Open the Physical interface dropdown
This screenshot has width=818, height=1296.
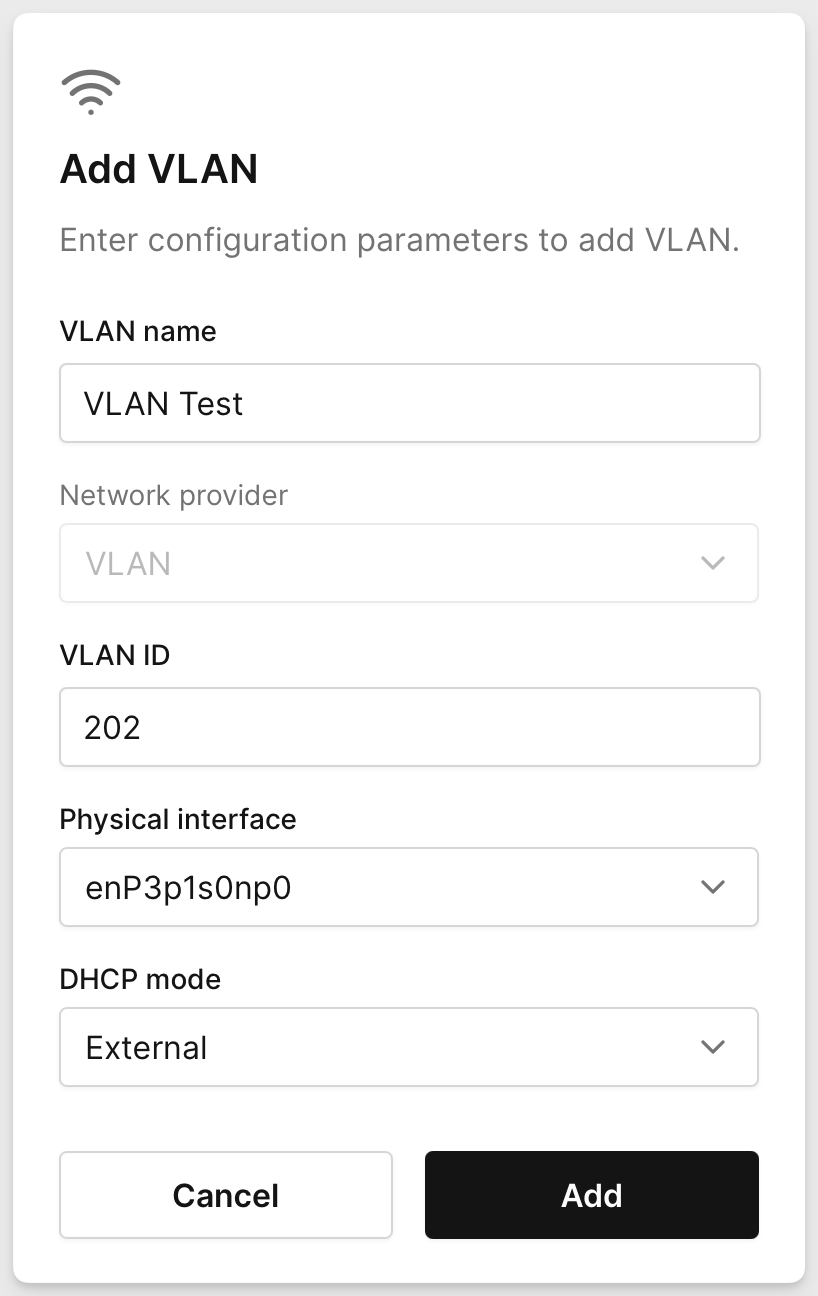click(410, 887)
